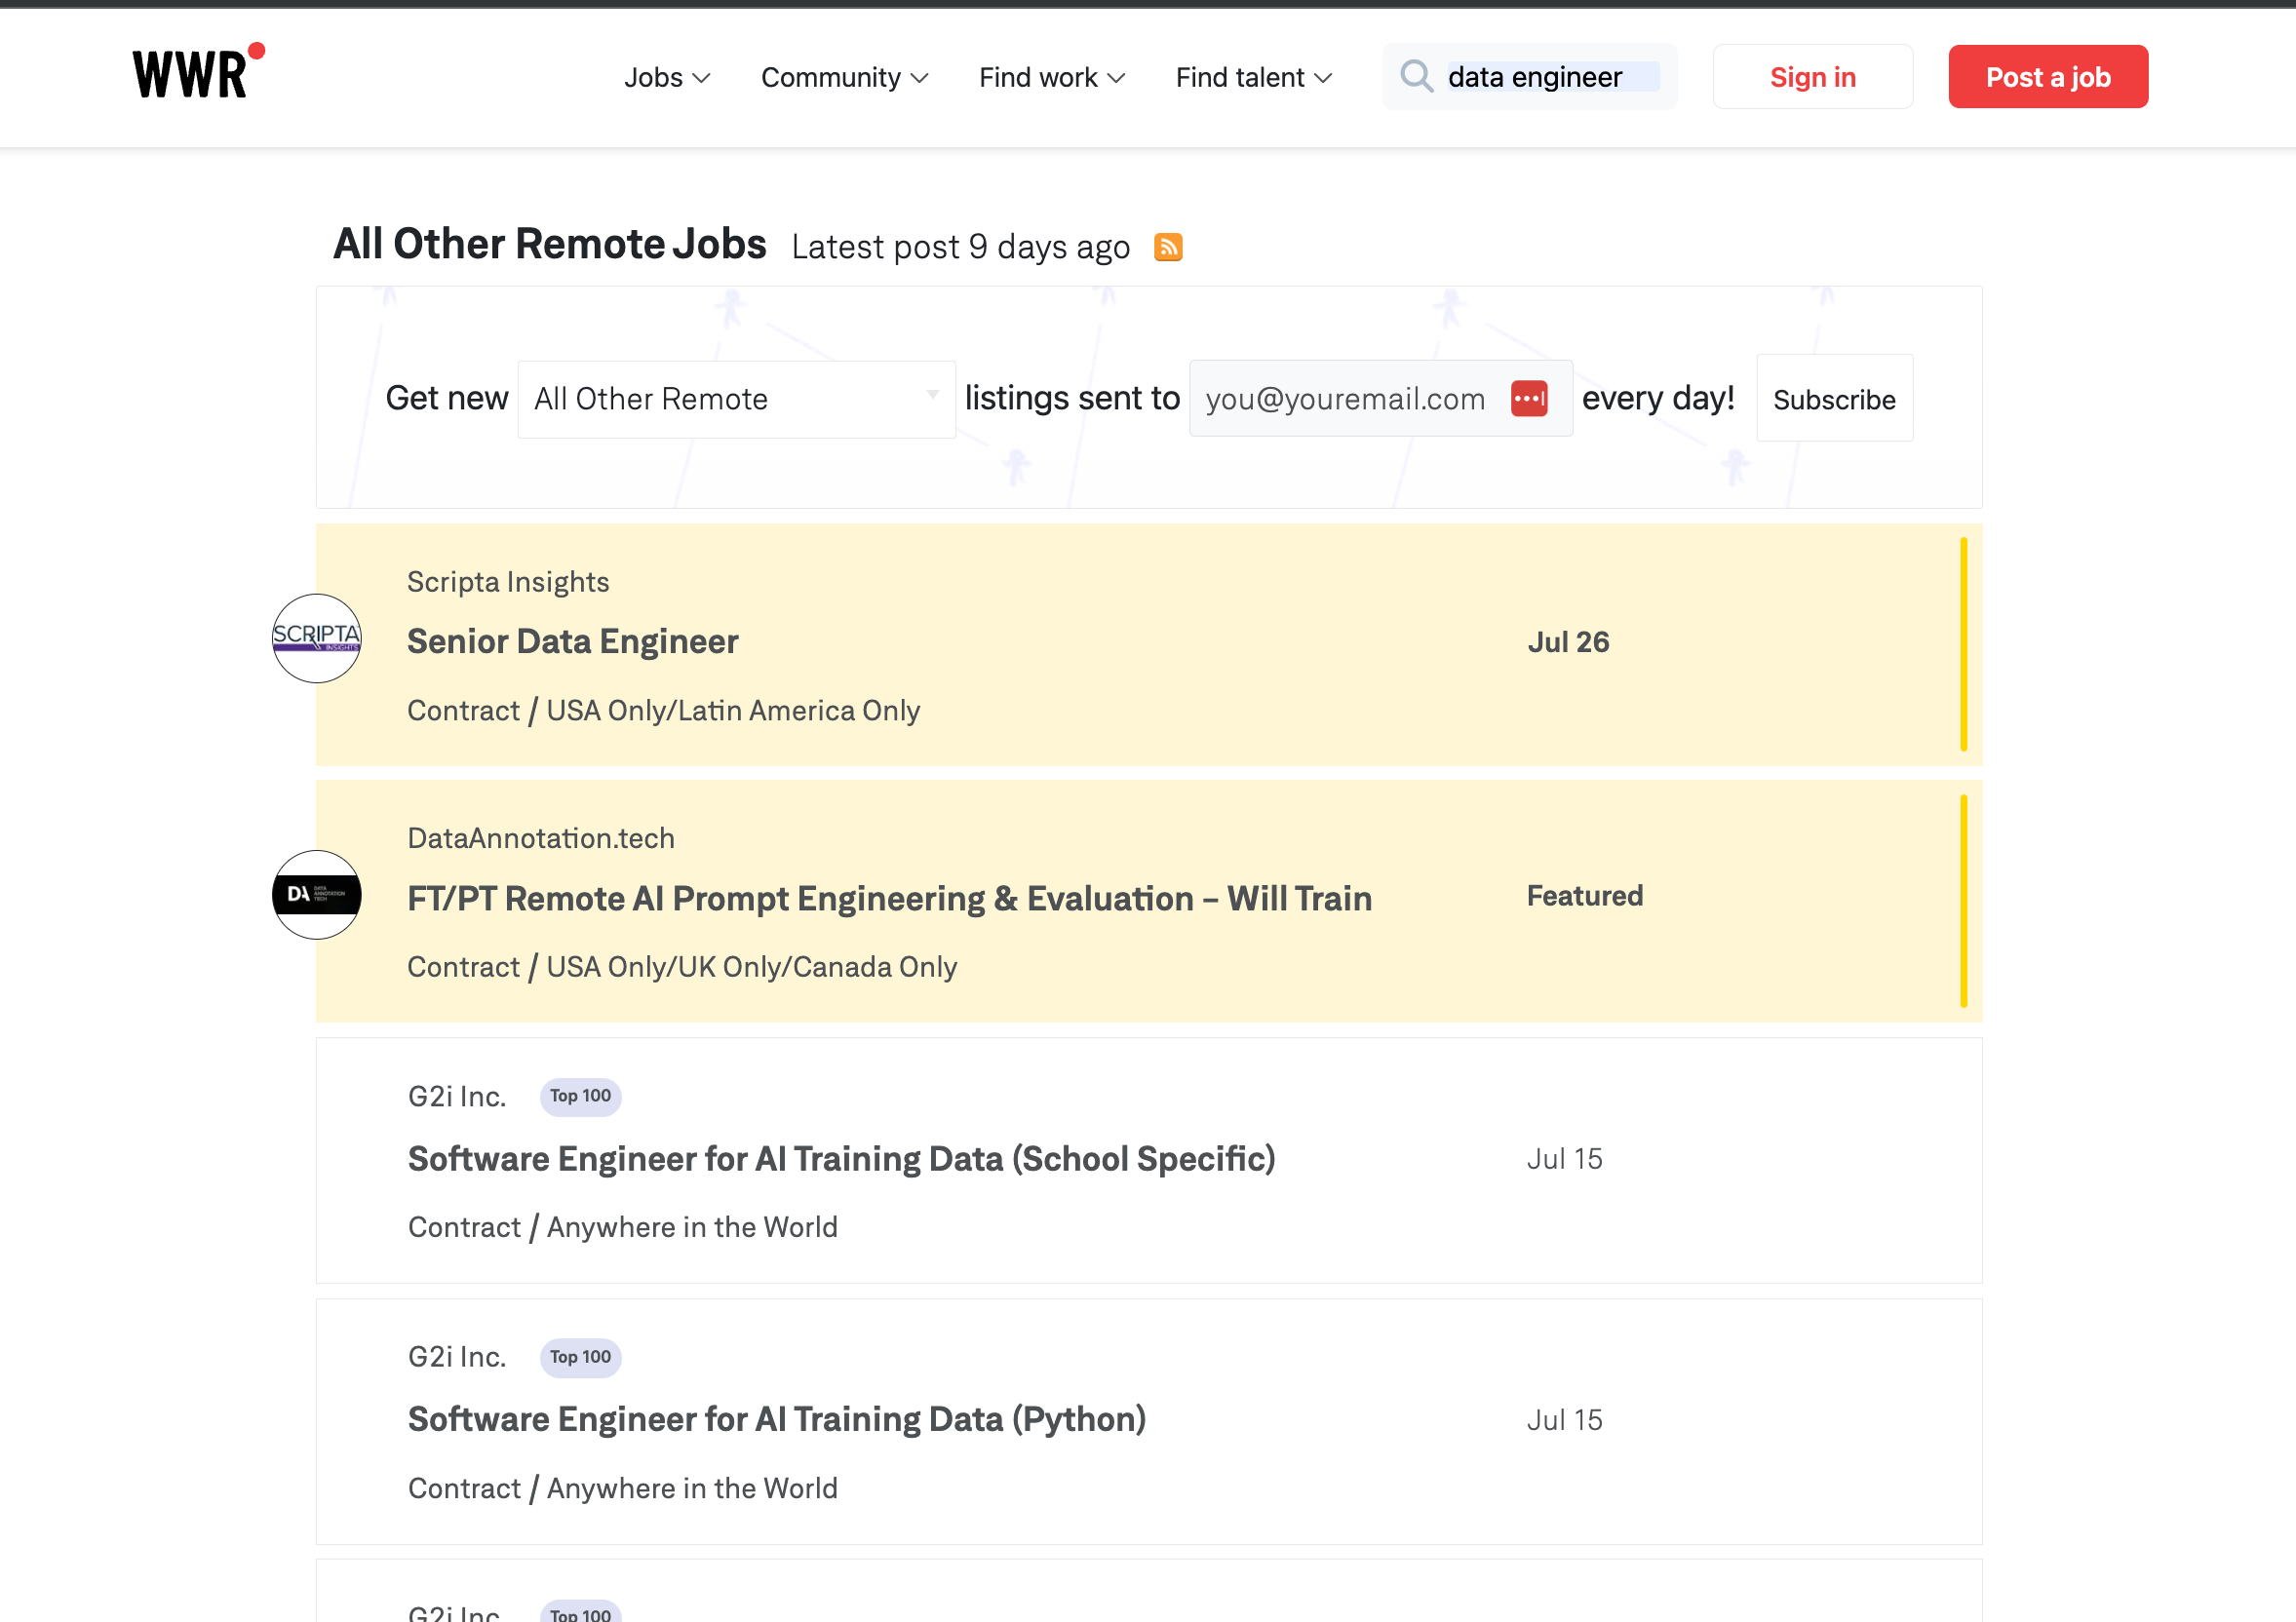Click the Post a job button
2296x1622 pixels.
click(2047, 77)
